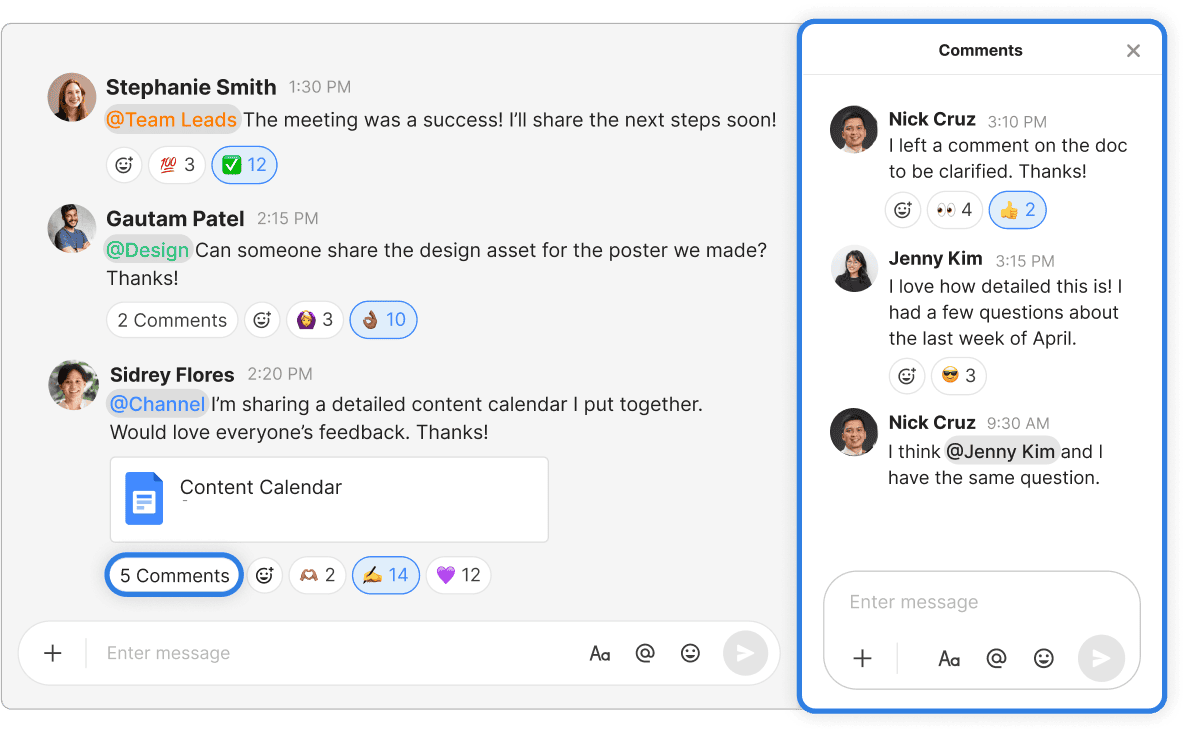Expand the 2 Comments on Gautam's message
1184x730 pixels.
[x=172, y=320]
